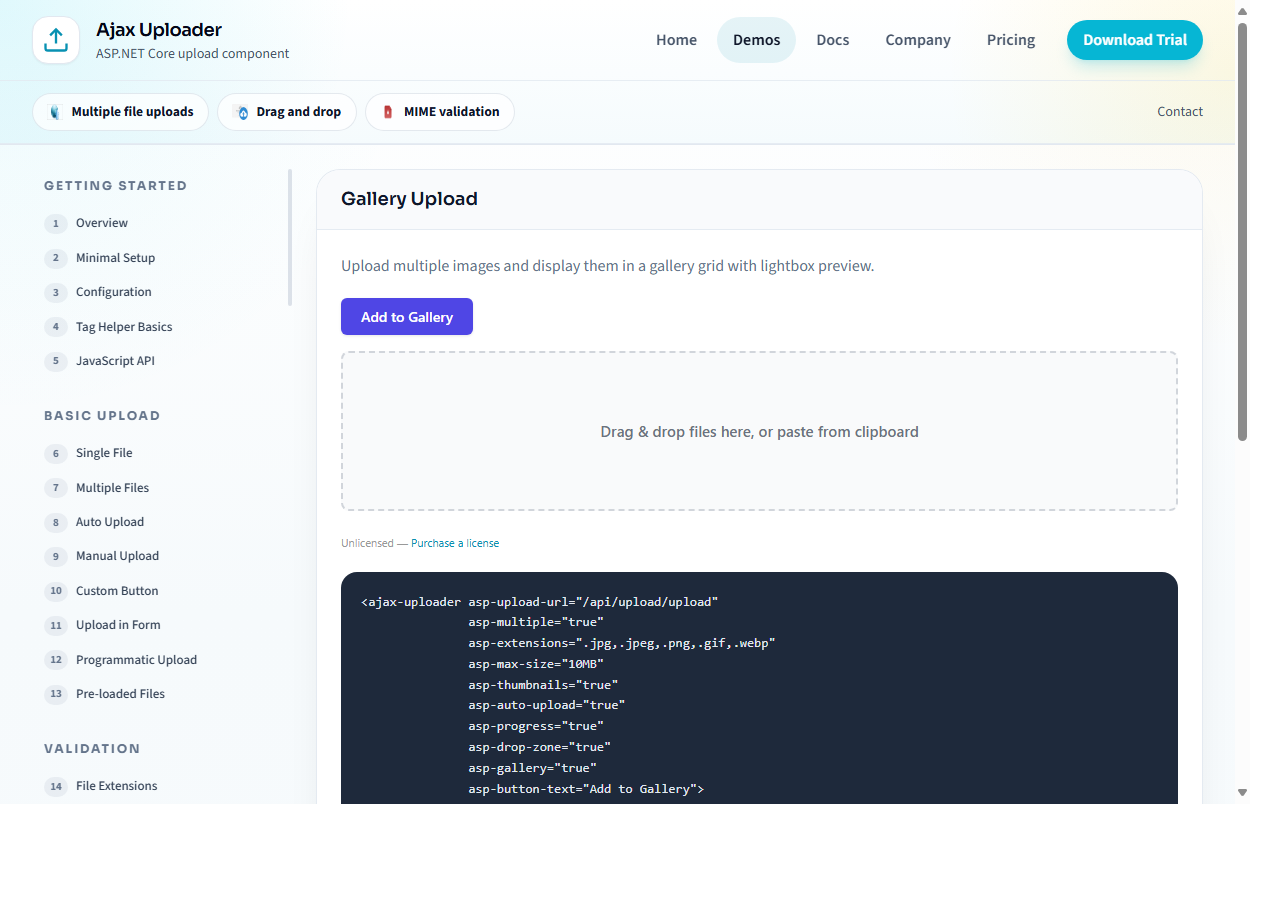Image resolution: width=1280 pixels, height=900 pixels.
Task: Select the Demos nav tab
Action: click(x=756, y=40)
